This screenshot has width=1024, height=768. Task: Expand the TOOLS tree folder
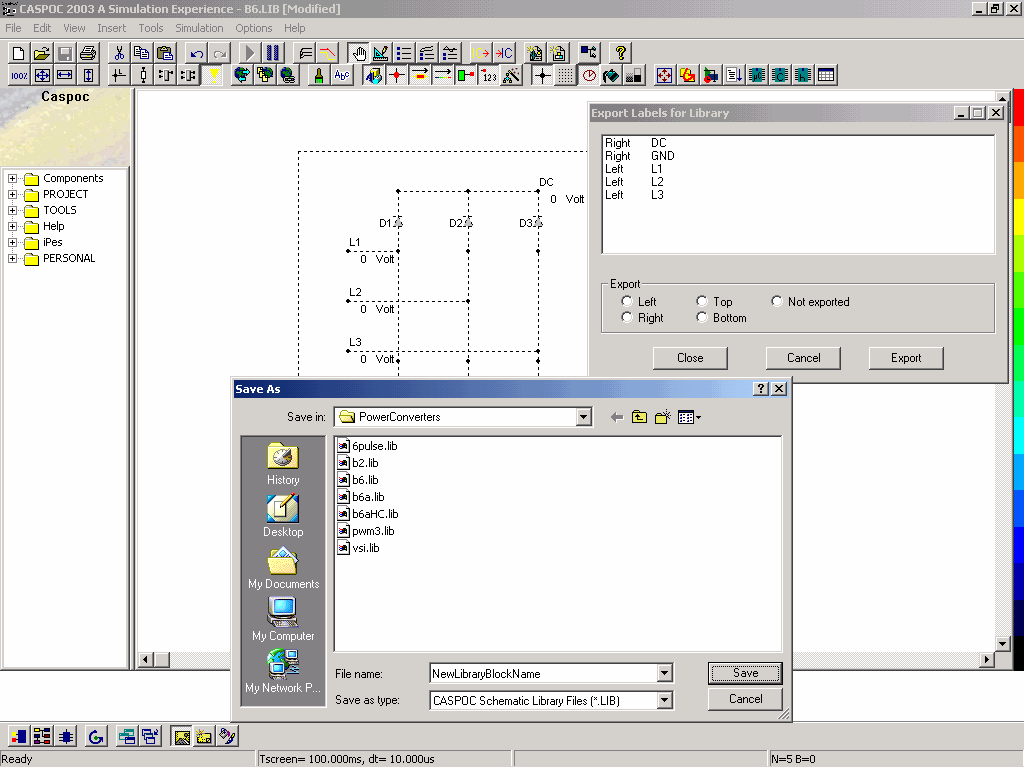(x=12, y=210)
